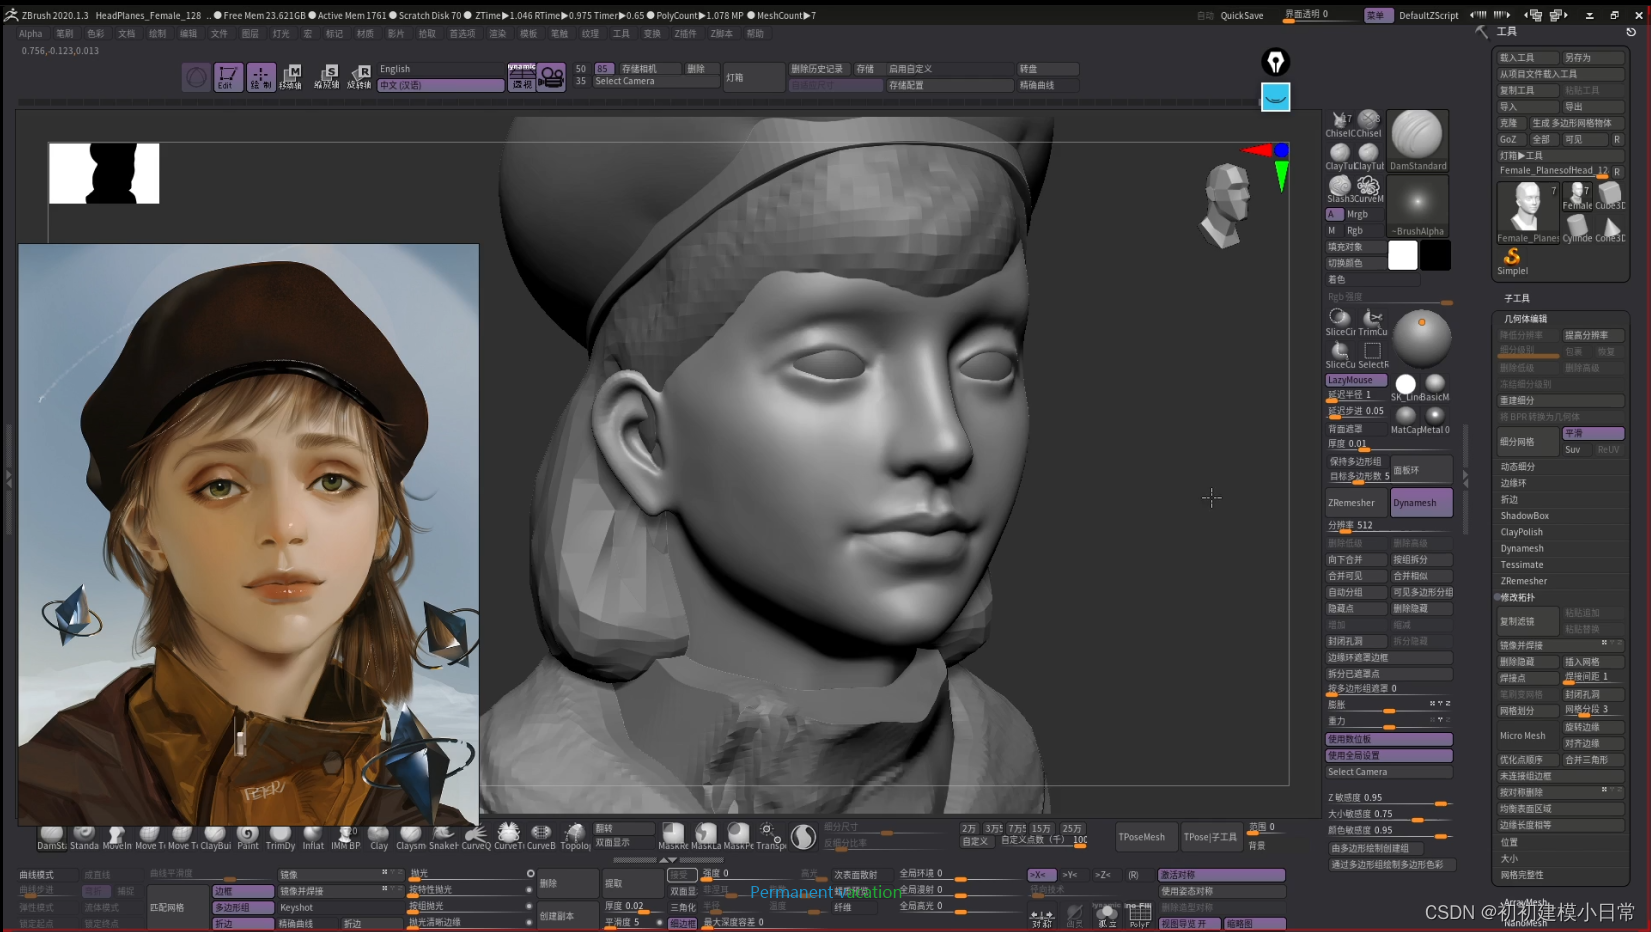Select the SimpleBrush tool icon
This screenshot has height=932, width=1651.
(x=1511, y=259)
